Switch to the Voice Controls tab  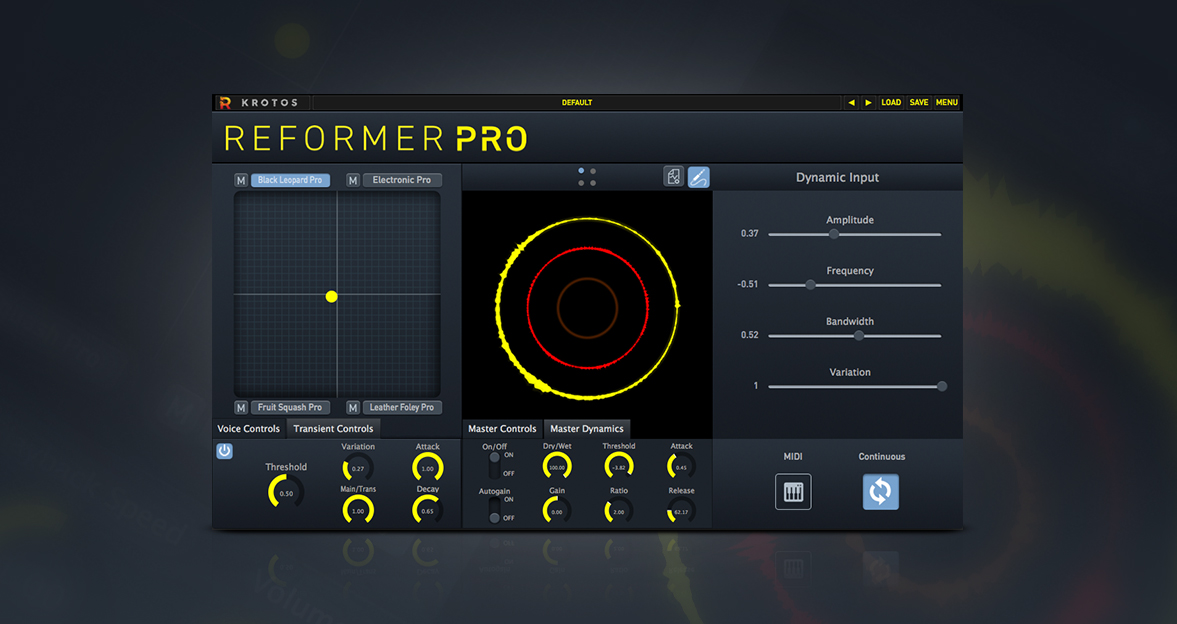(x=248, y=429)
